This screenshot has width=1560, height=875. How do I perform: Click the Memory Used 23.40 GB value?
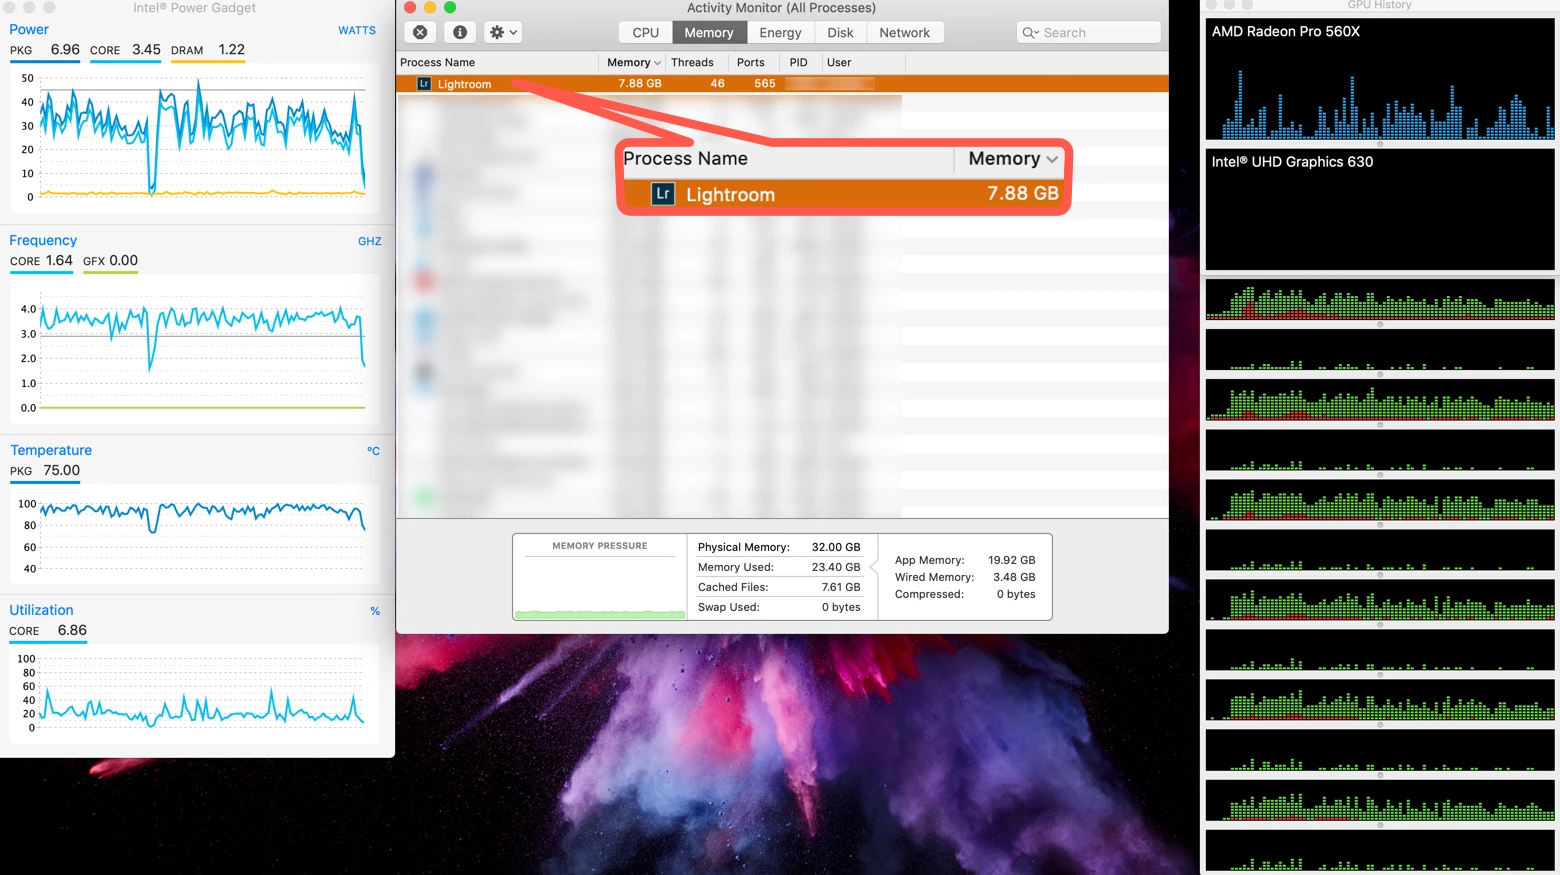coord(836,567)
